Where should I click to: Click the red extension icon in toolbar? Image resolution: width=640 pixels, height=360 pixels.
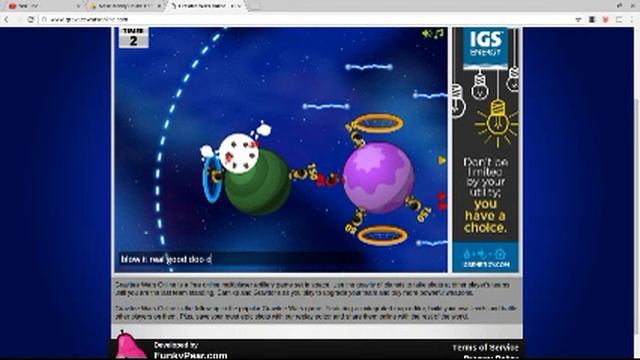pos(605,19)
